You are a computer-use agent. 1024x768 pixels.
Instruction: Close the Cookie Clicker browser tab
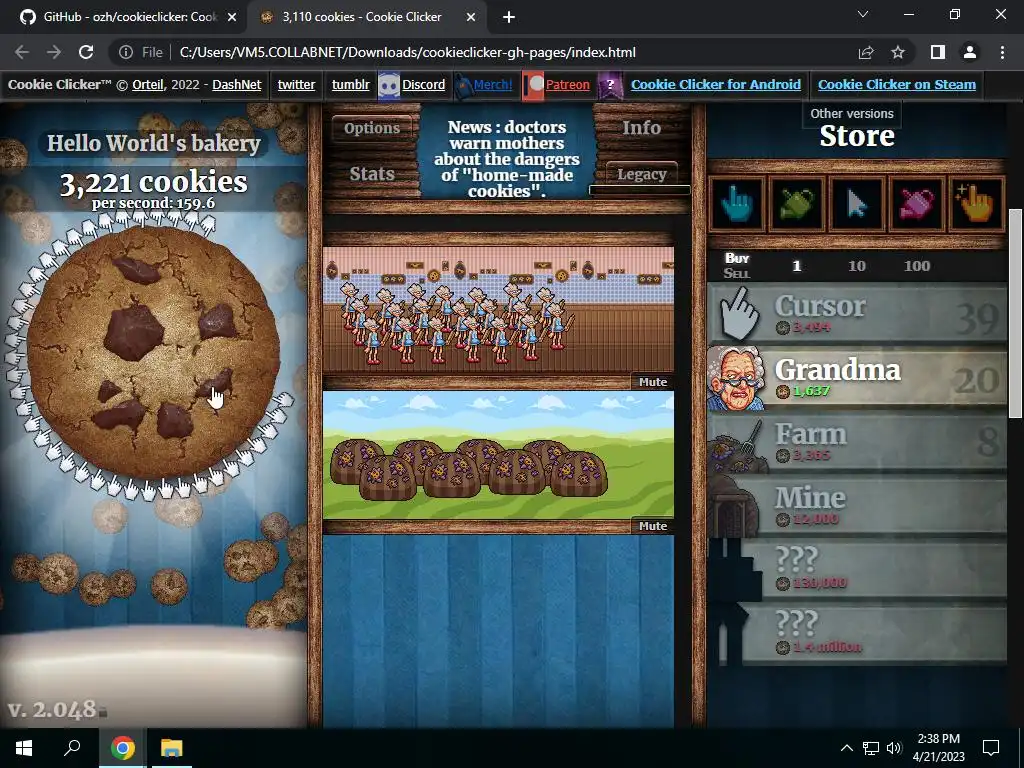click(471, 17)
